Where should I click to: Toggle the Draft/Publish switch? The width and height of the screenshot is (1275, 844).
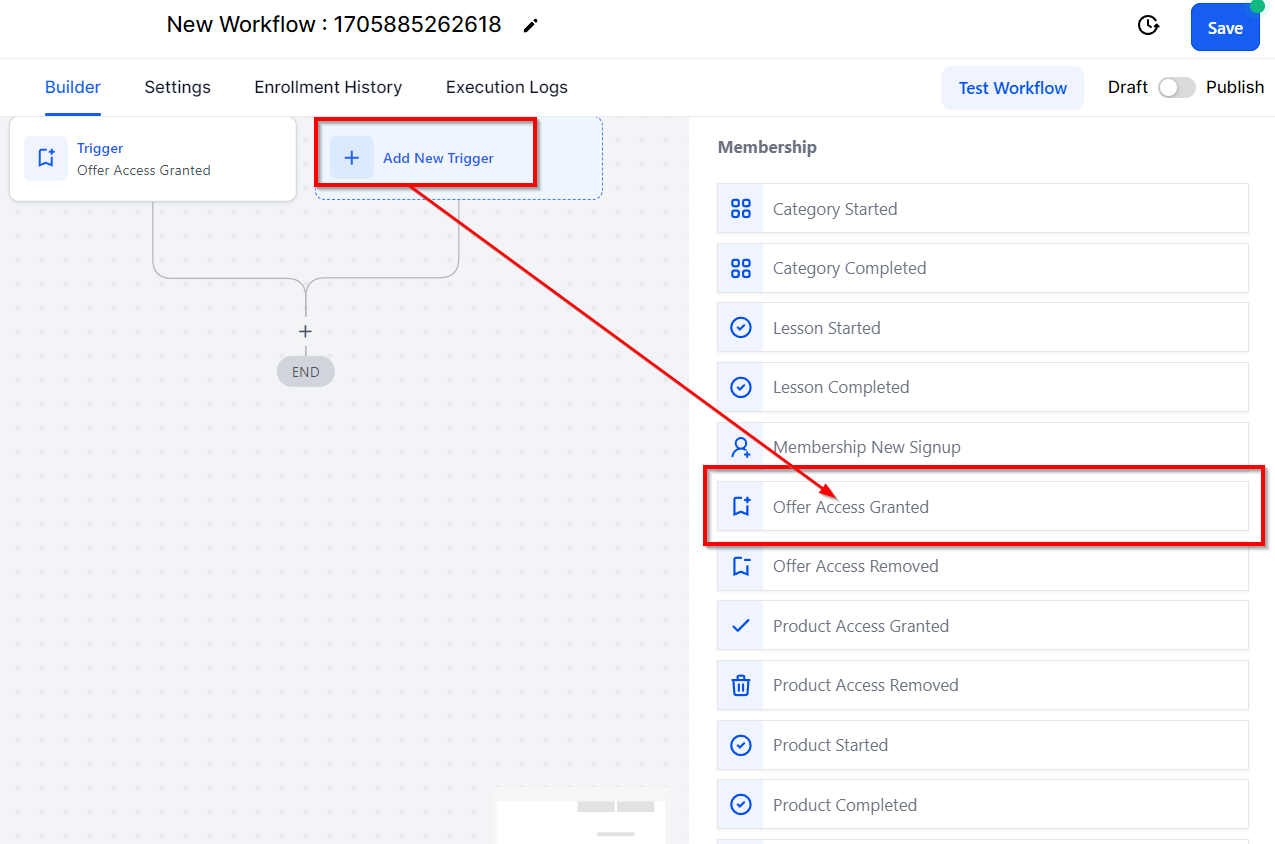tap(1177, 87)
